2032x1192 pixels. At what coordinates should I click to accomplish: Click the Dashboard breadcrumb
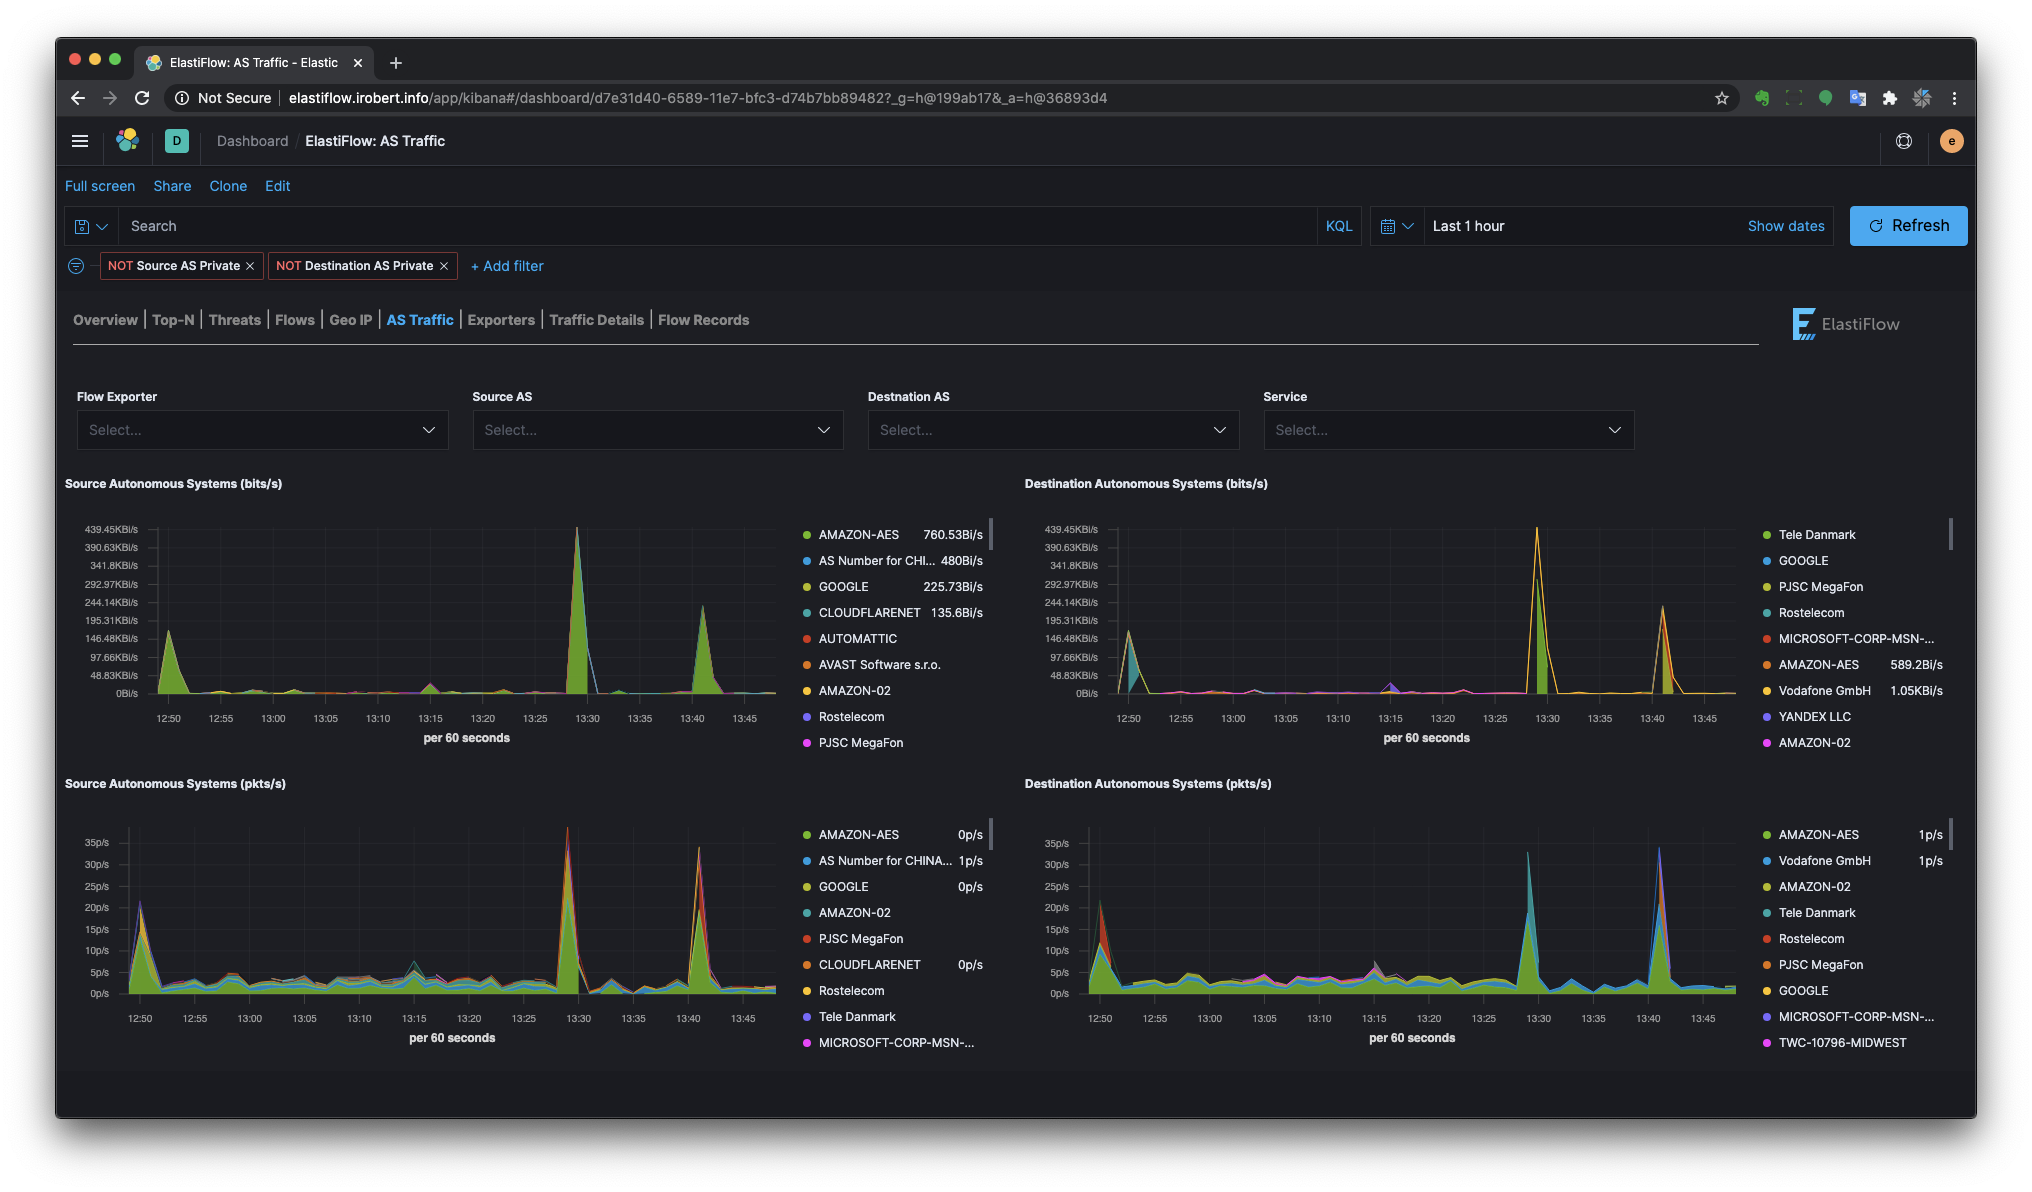(x=252, y=141)
